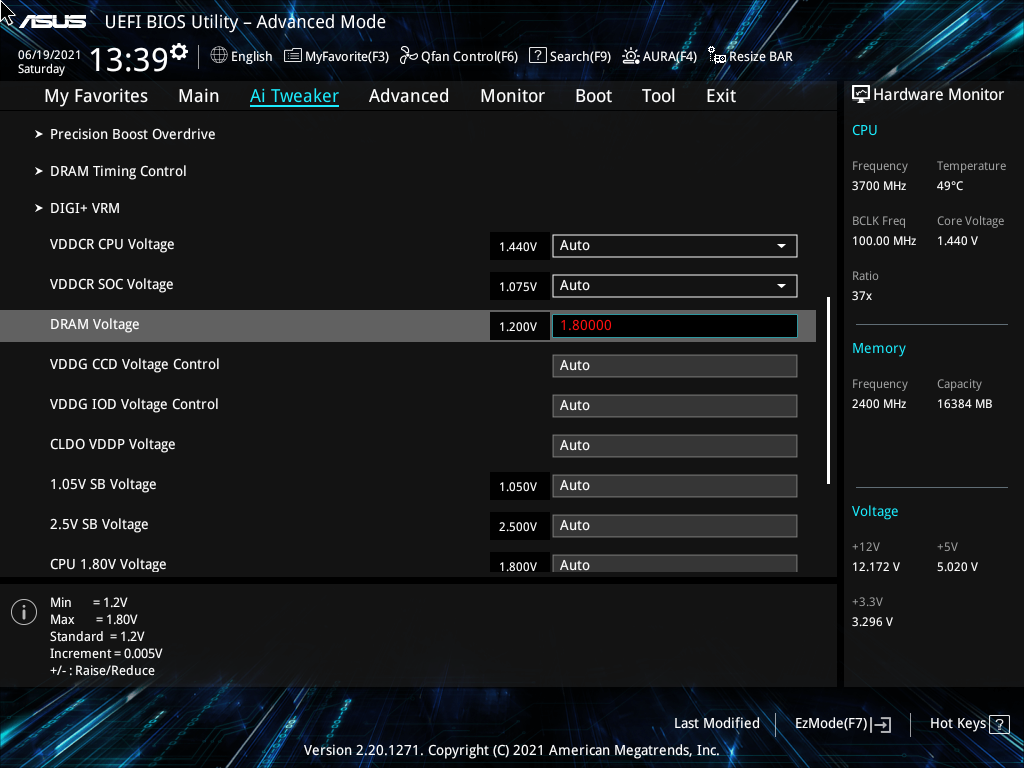The width and height of the screenshot is (1024, 768).
Task: Expand the DIGI+ VRM section
Action: [x=85, y=208]
